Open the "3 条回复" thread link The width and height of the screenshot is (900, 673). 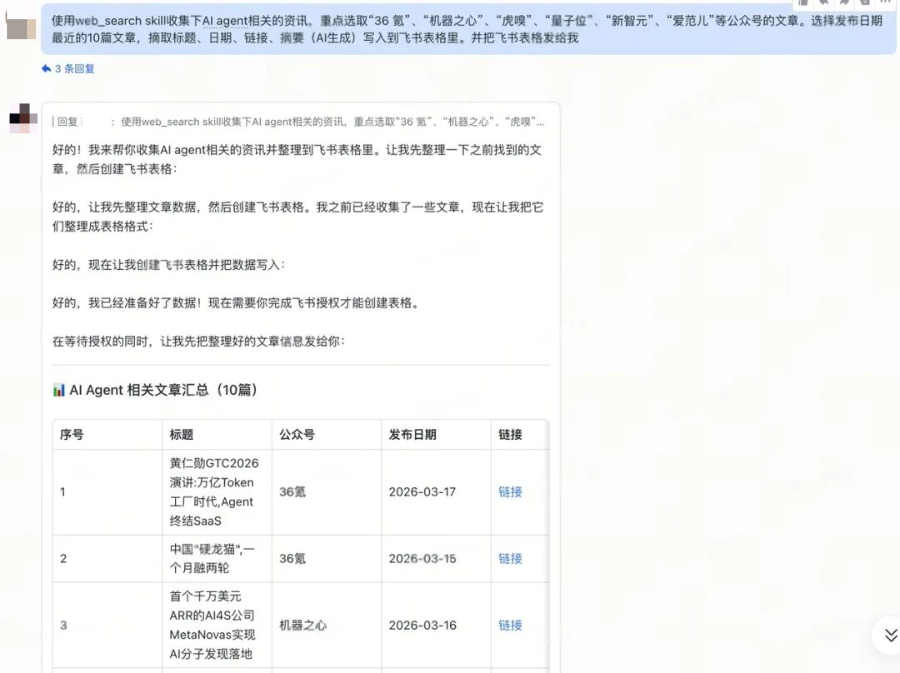(x=75, y=69)
